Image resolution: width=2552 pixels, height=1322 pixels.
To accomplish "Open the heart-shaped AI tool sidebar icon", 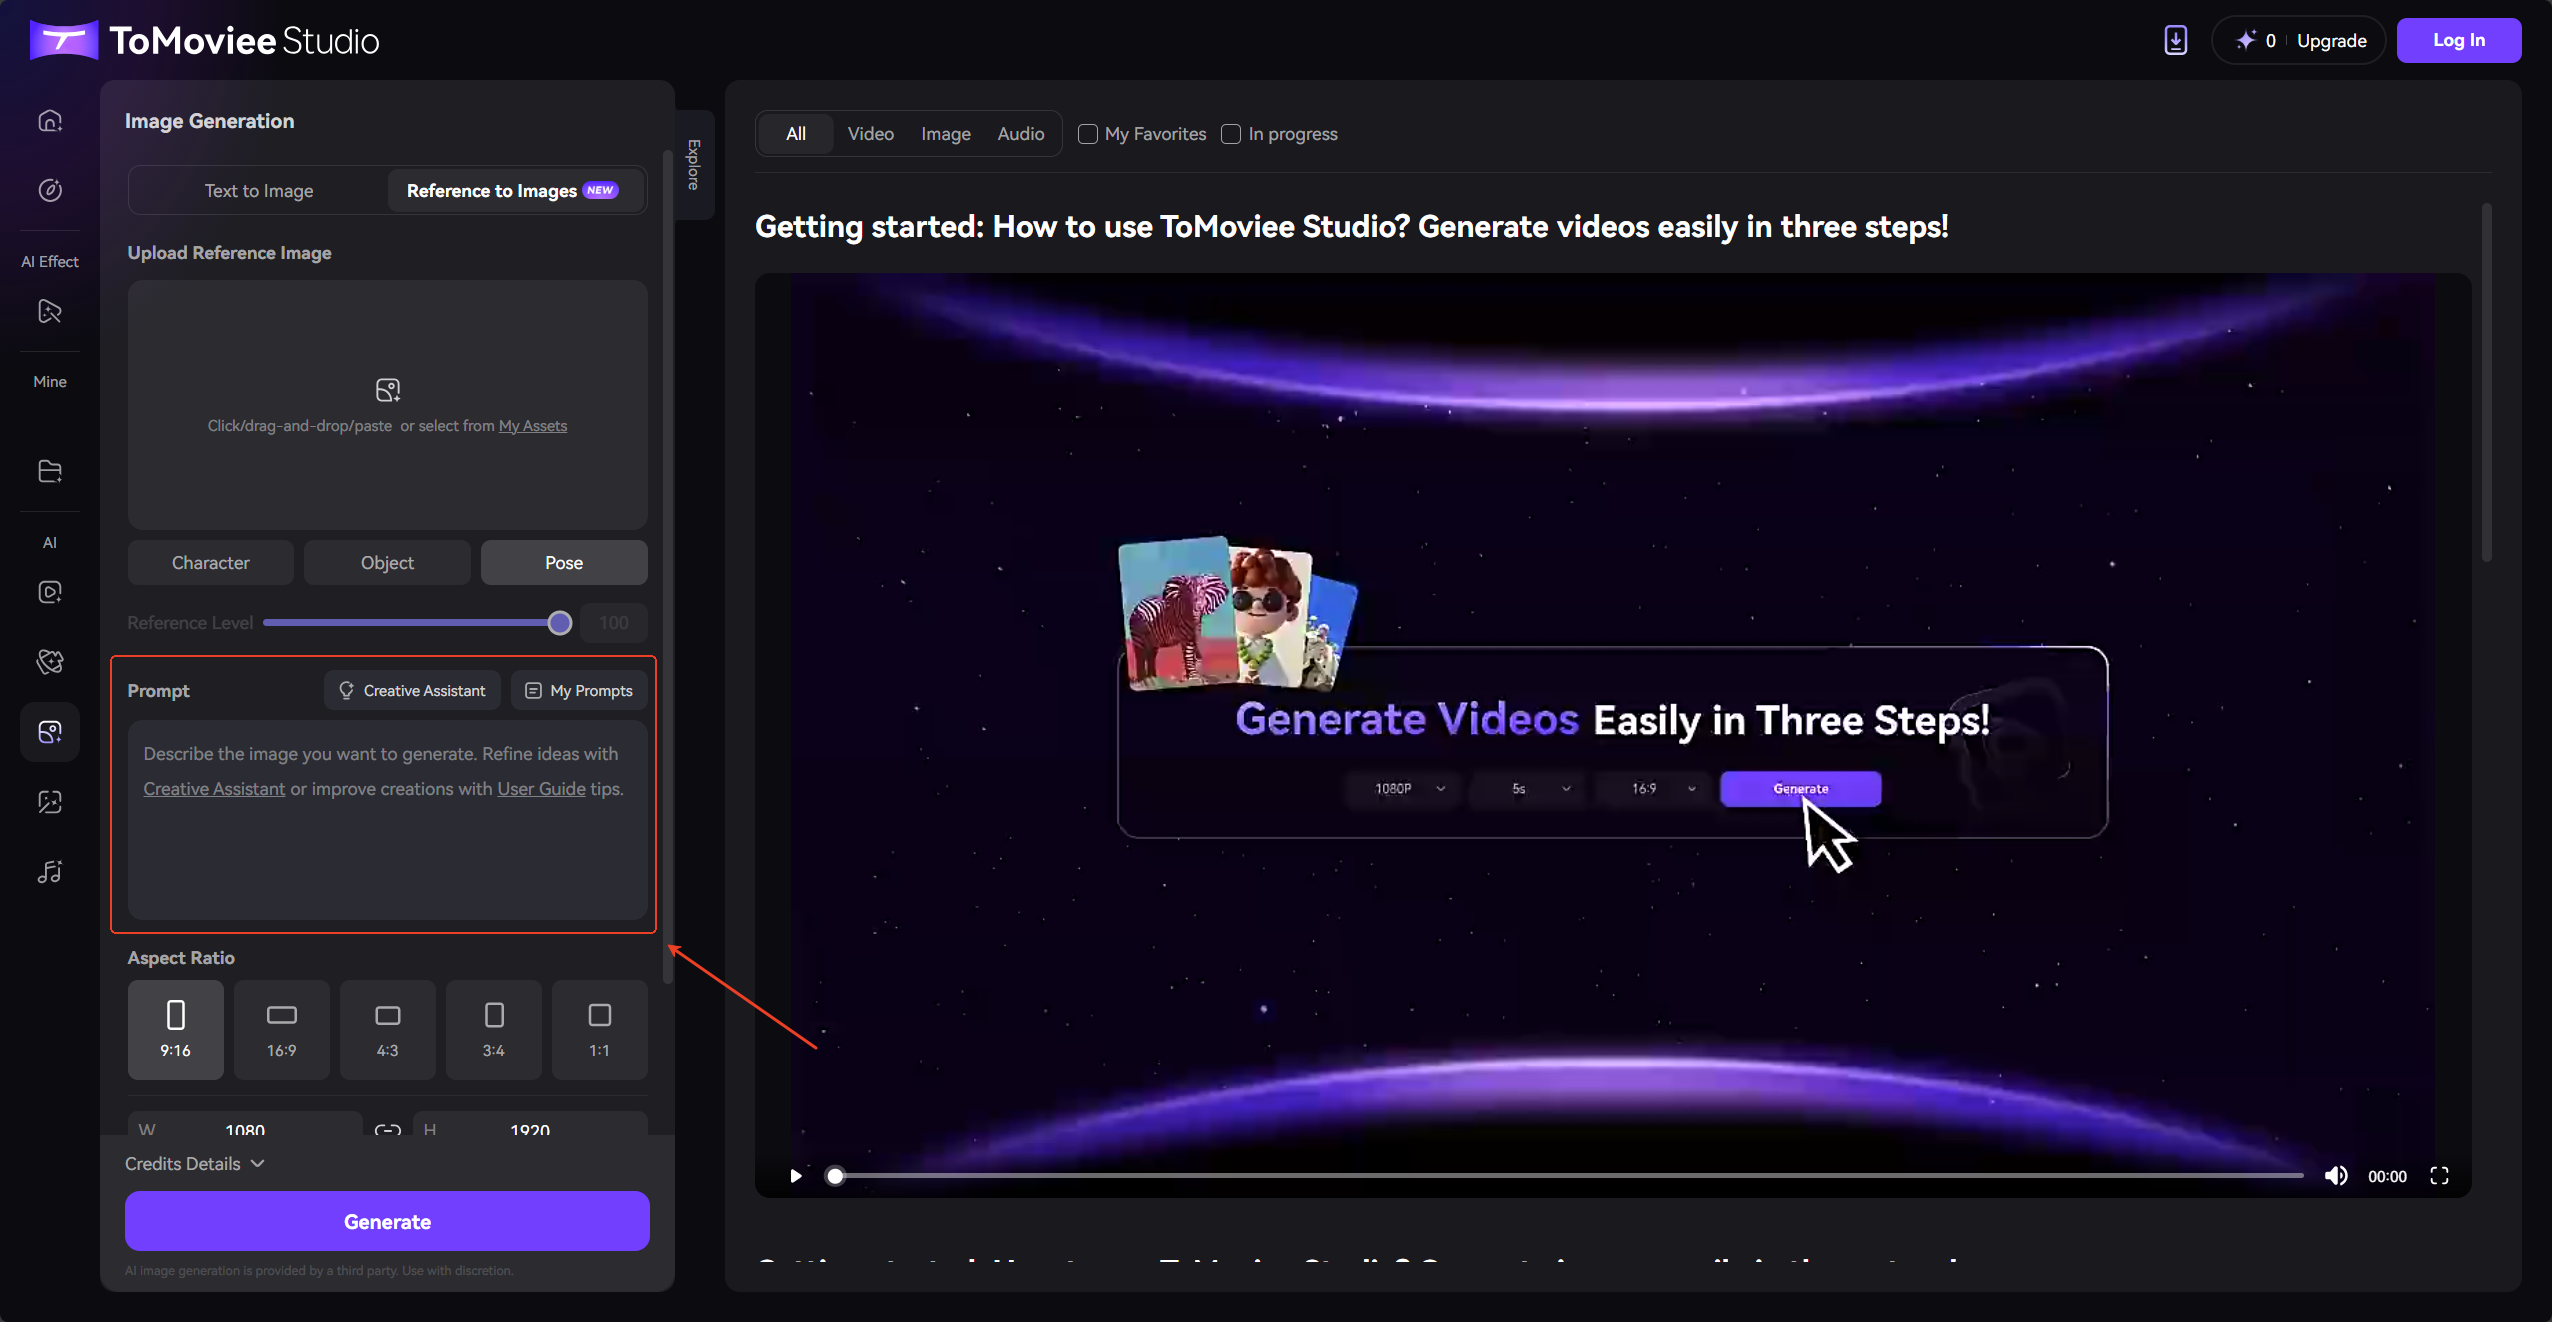I will [50, 661].
